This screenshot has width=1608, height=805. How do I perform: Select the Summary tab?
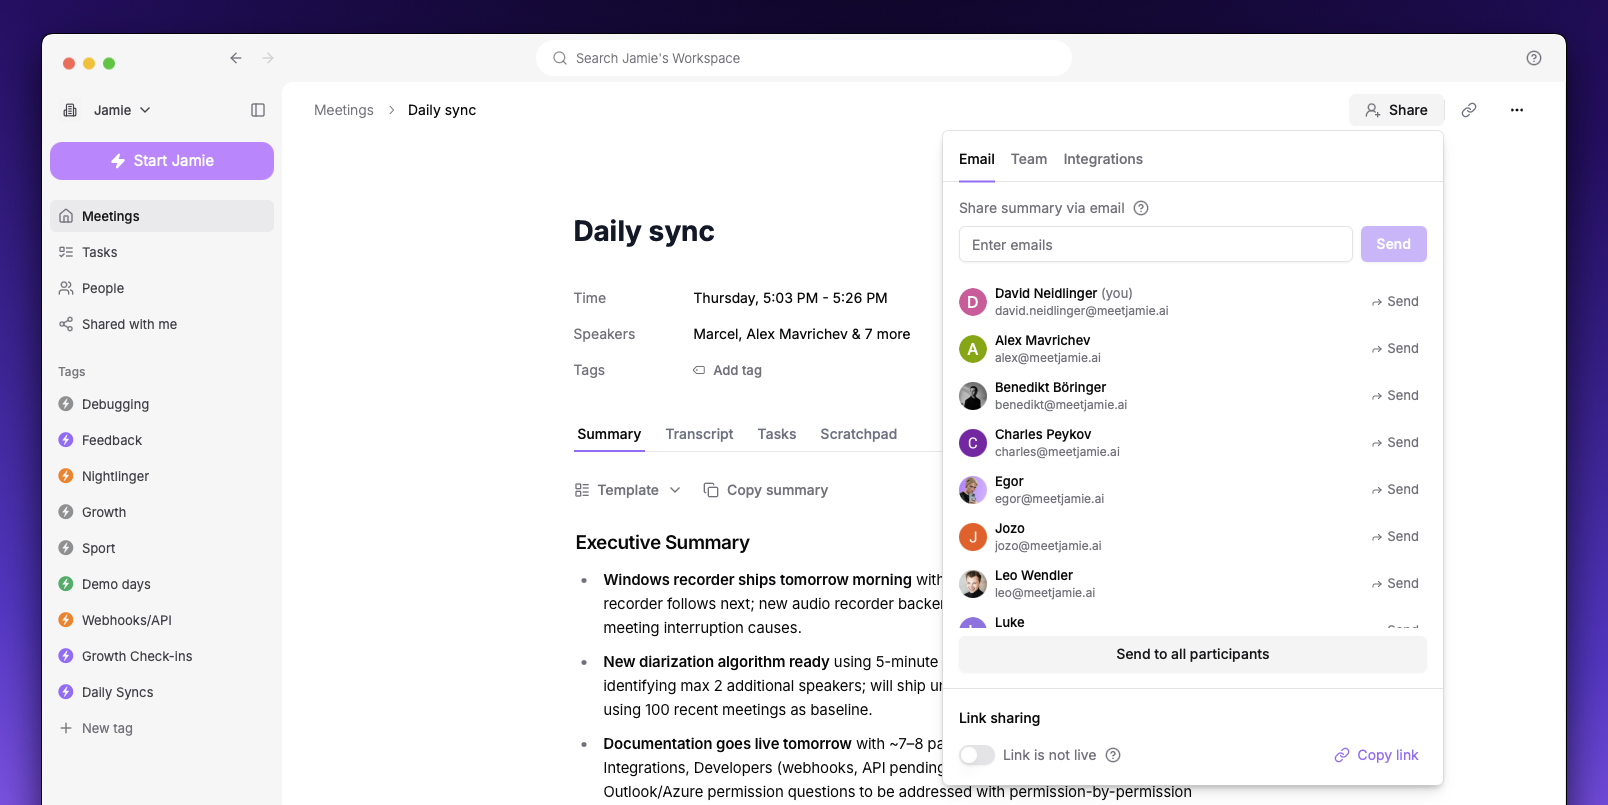609,434
